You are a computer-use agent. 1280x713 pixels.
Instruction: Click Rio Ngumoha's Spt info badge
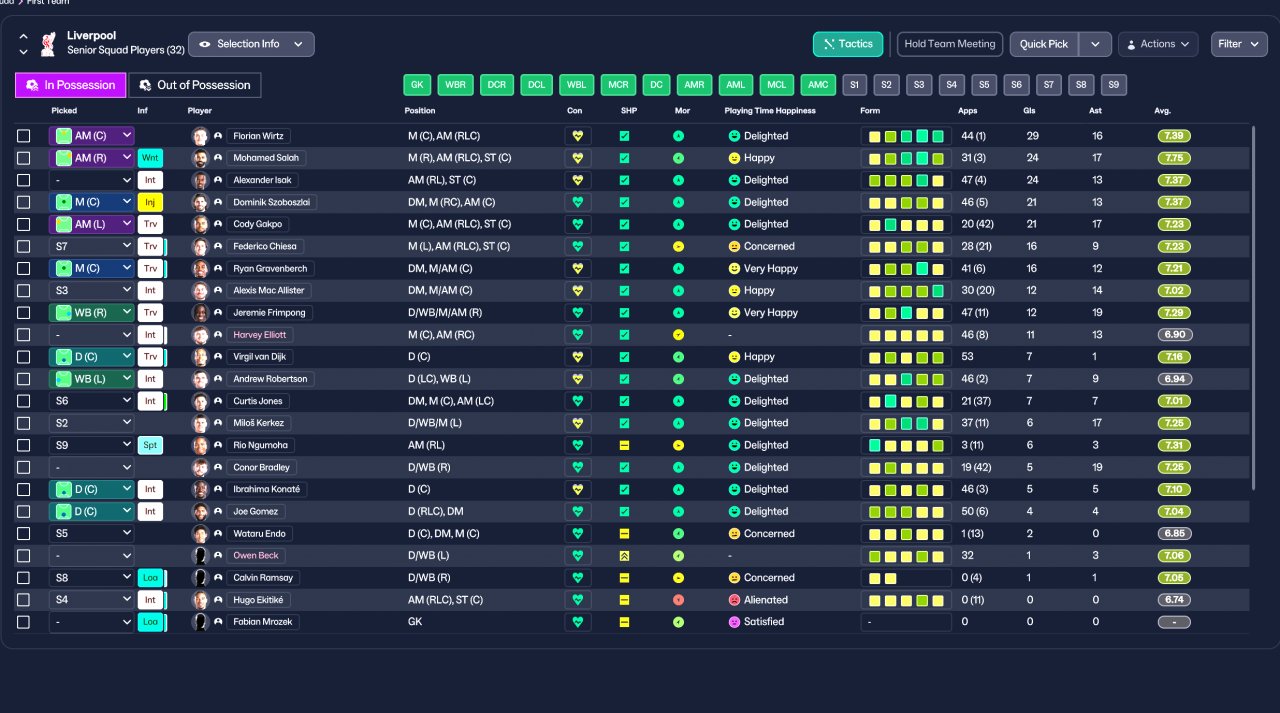click(150, 445)
